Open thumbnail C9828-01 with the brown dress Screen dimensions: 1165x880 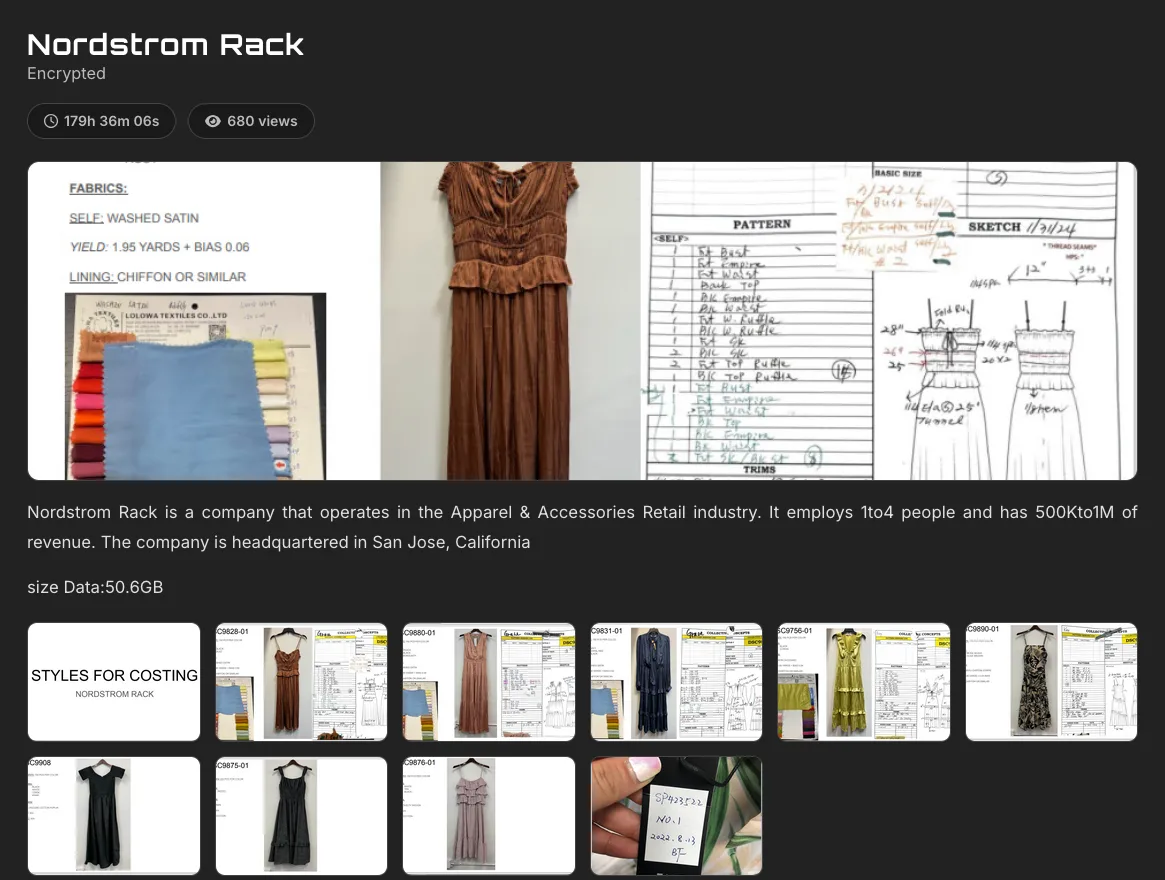pos(301,681)
